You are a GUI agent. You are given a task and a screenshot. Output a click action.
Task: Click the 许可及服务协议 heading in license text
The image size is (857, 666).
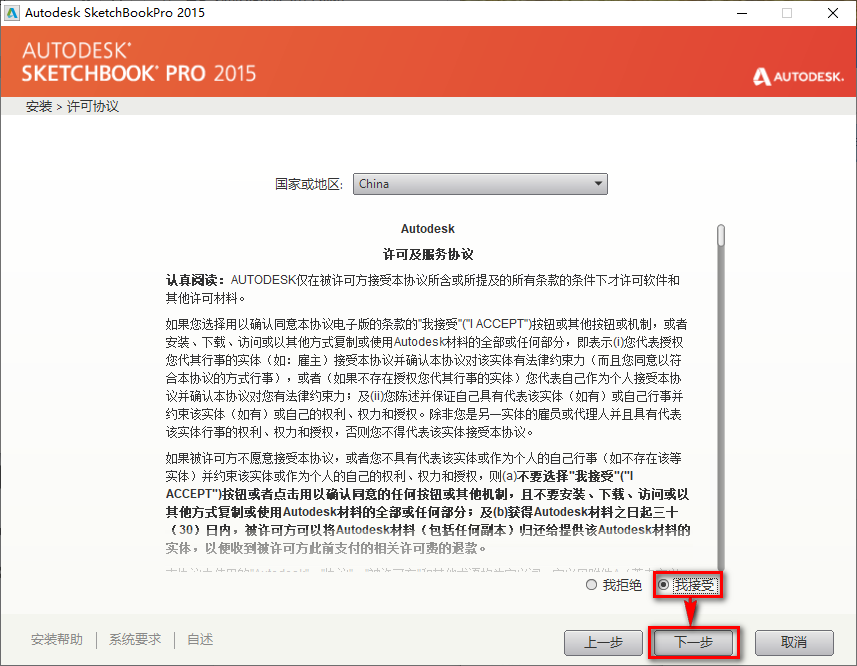428,254
